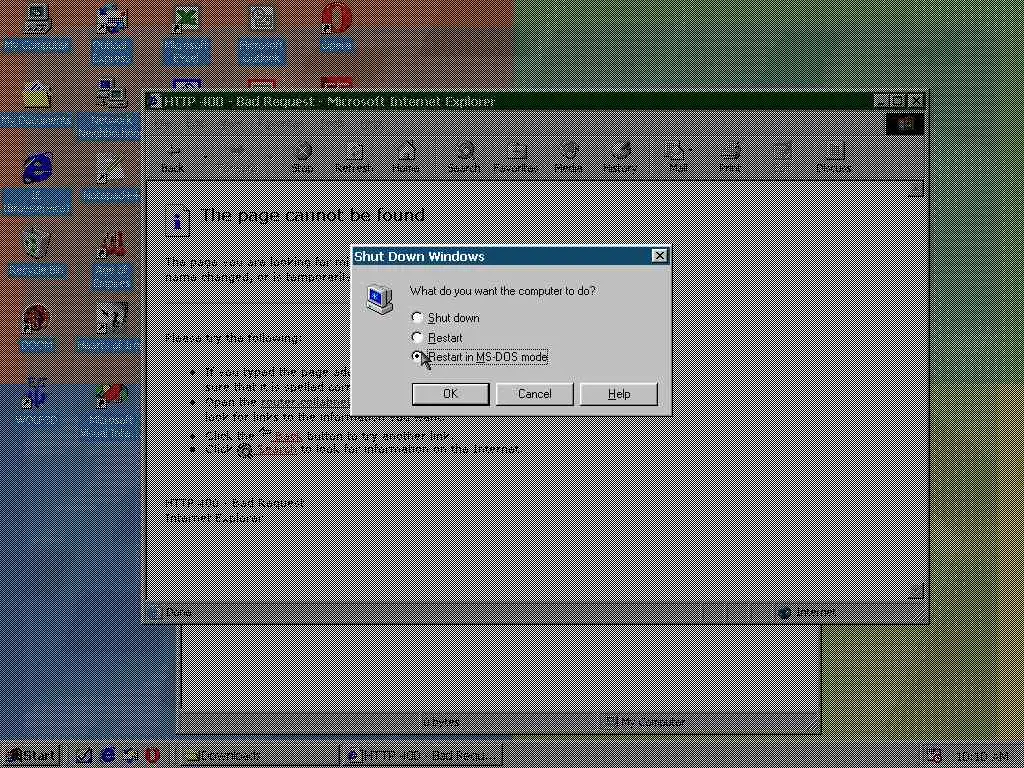Click the info document icon on error page

click(178, 220)
